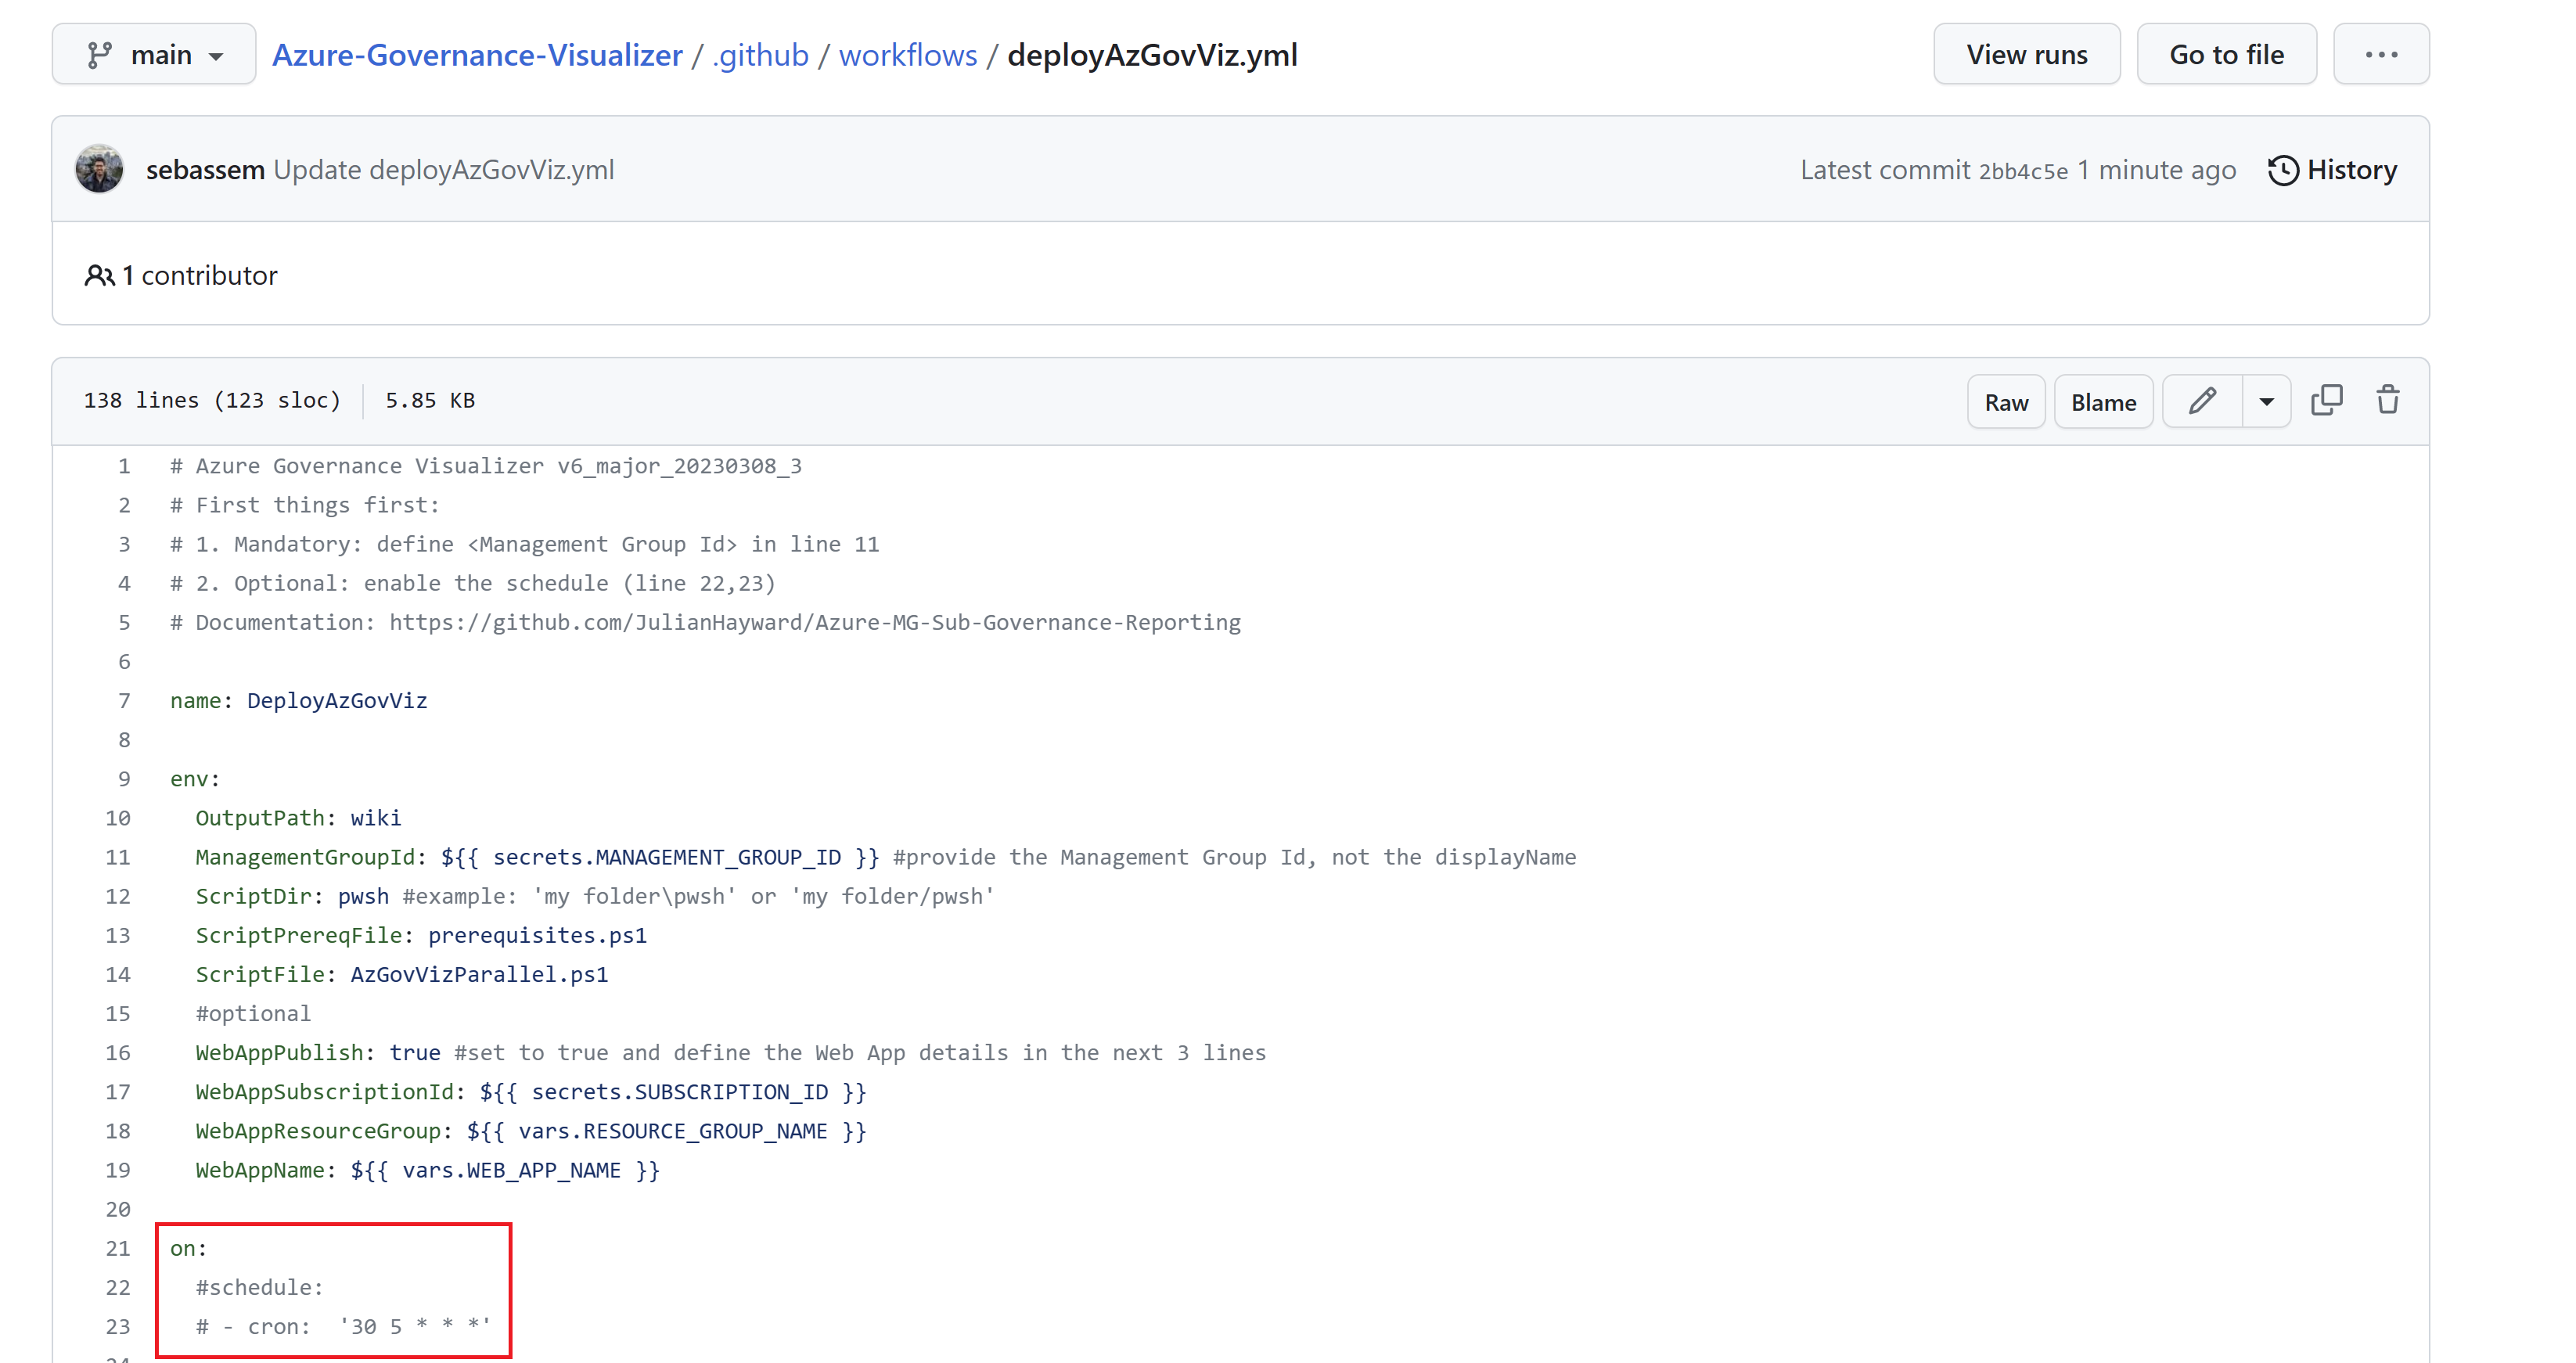The image size is (2576, 1363).
Task: Click the Blame view icon
Action: pyautogui.click(x=2106, y=401)
